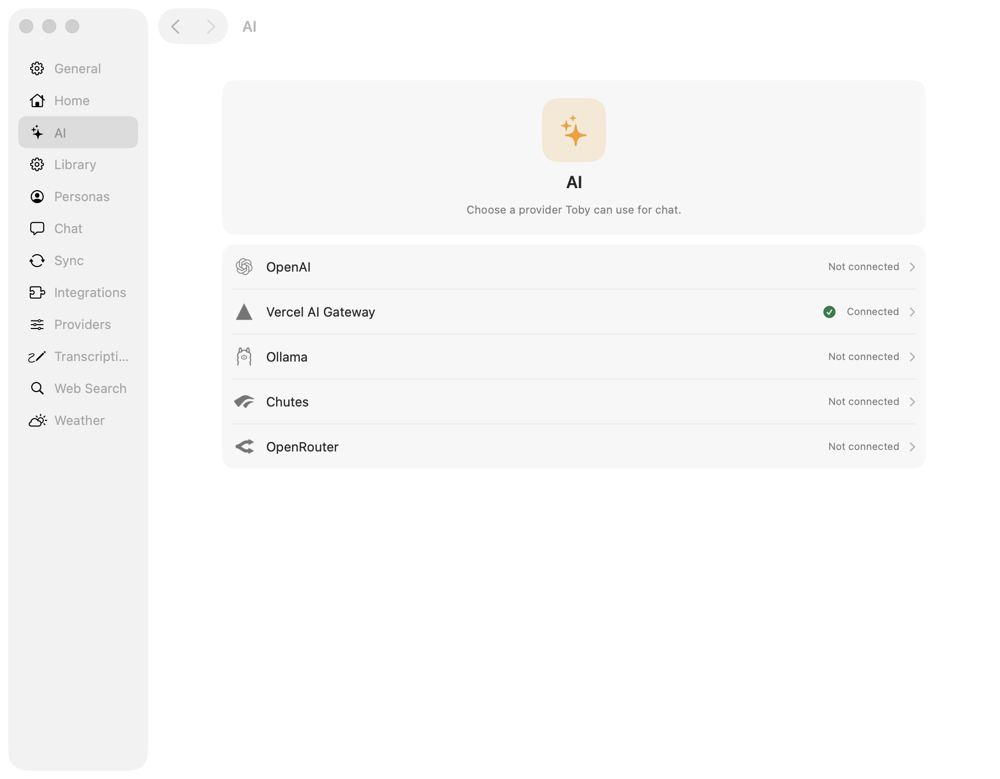Viewport: 1000px width, 779px height.
Task: Click the Personas person icon
Action: (37, 197)
